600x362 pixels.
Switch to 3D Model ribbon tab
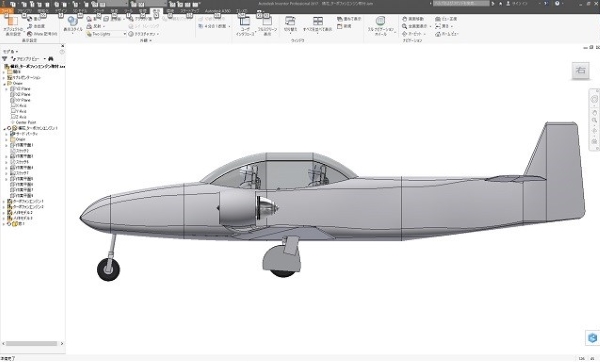click(x=80, y=11)
